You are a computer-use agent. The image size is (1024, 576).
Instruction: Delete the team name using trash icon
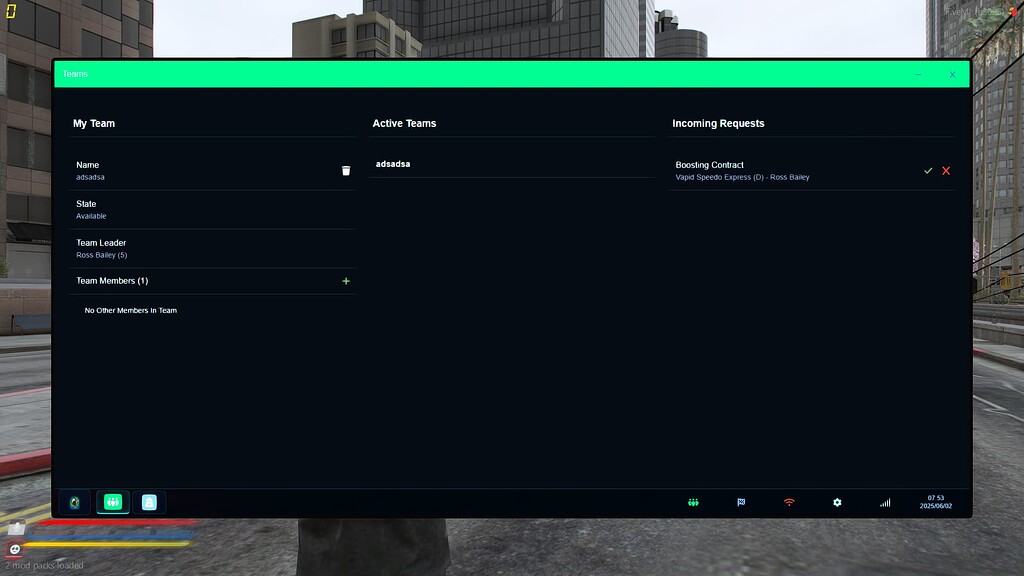point(346,170)
